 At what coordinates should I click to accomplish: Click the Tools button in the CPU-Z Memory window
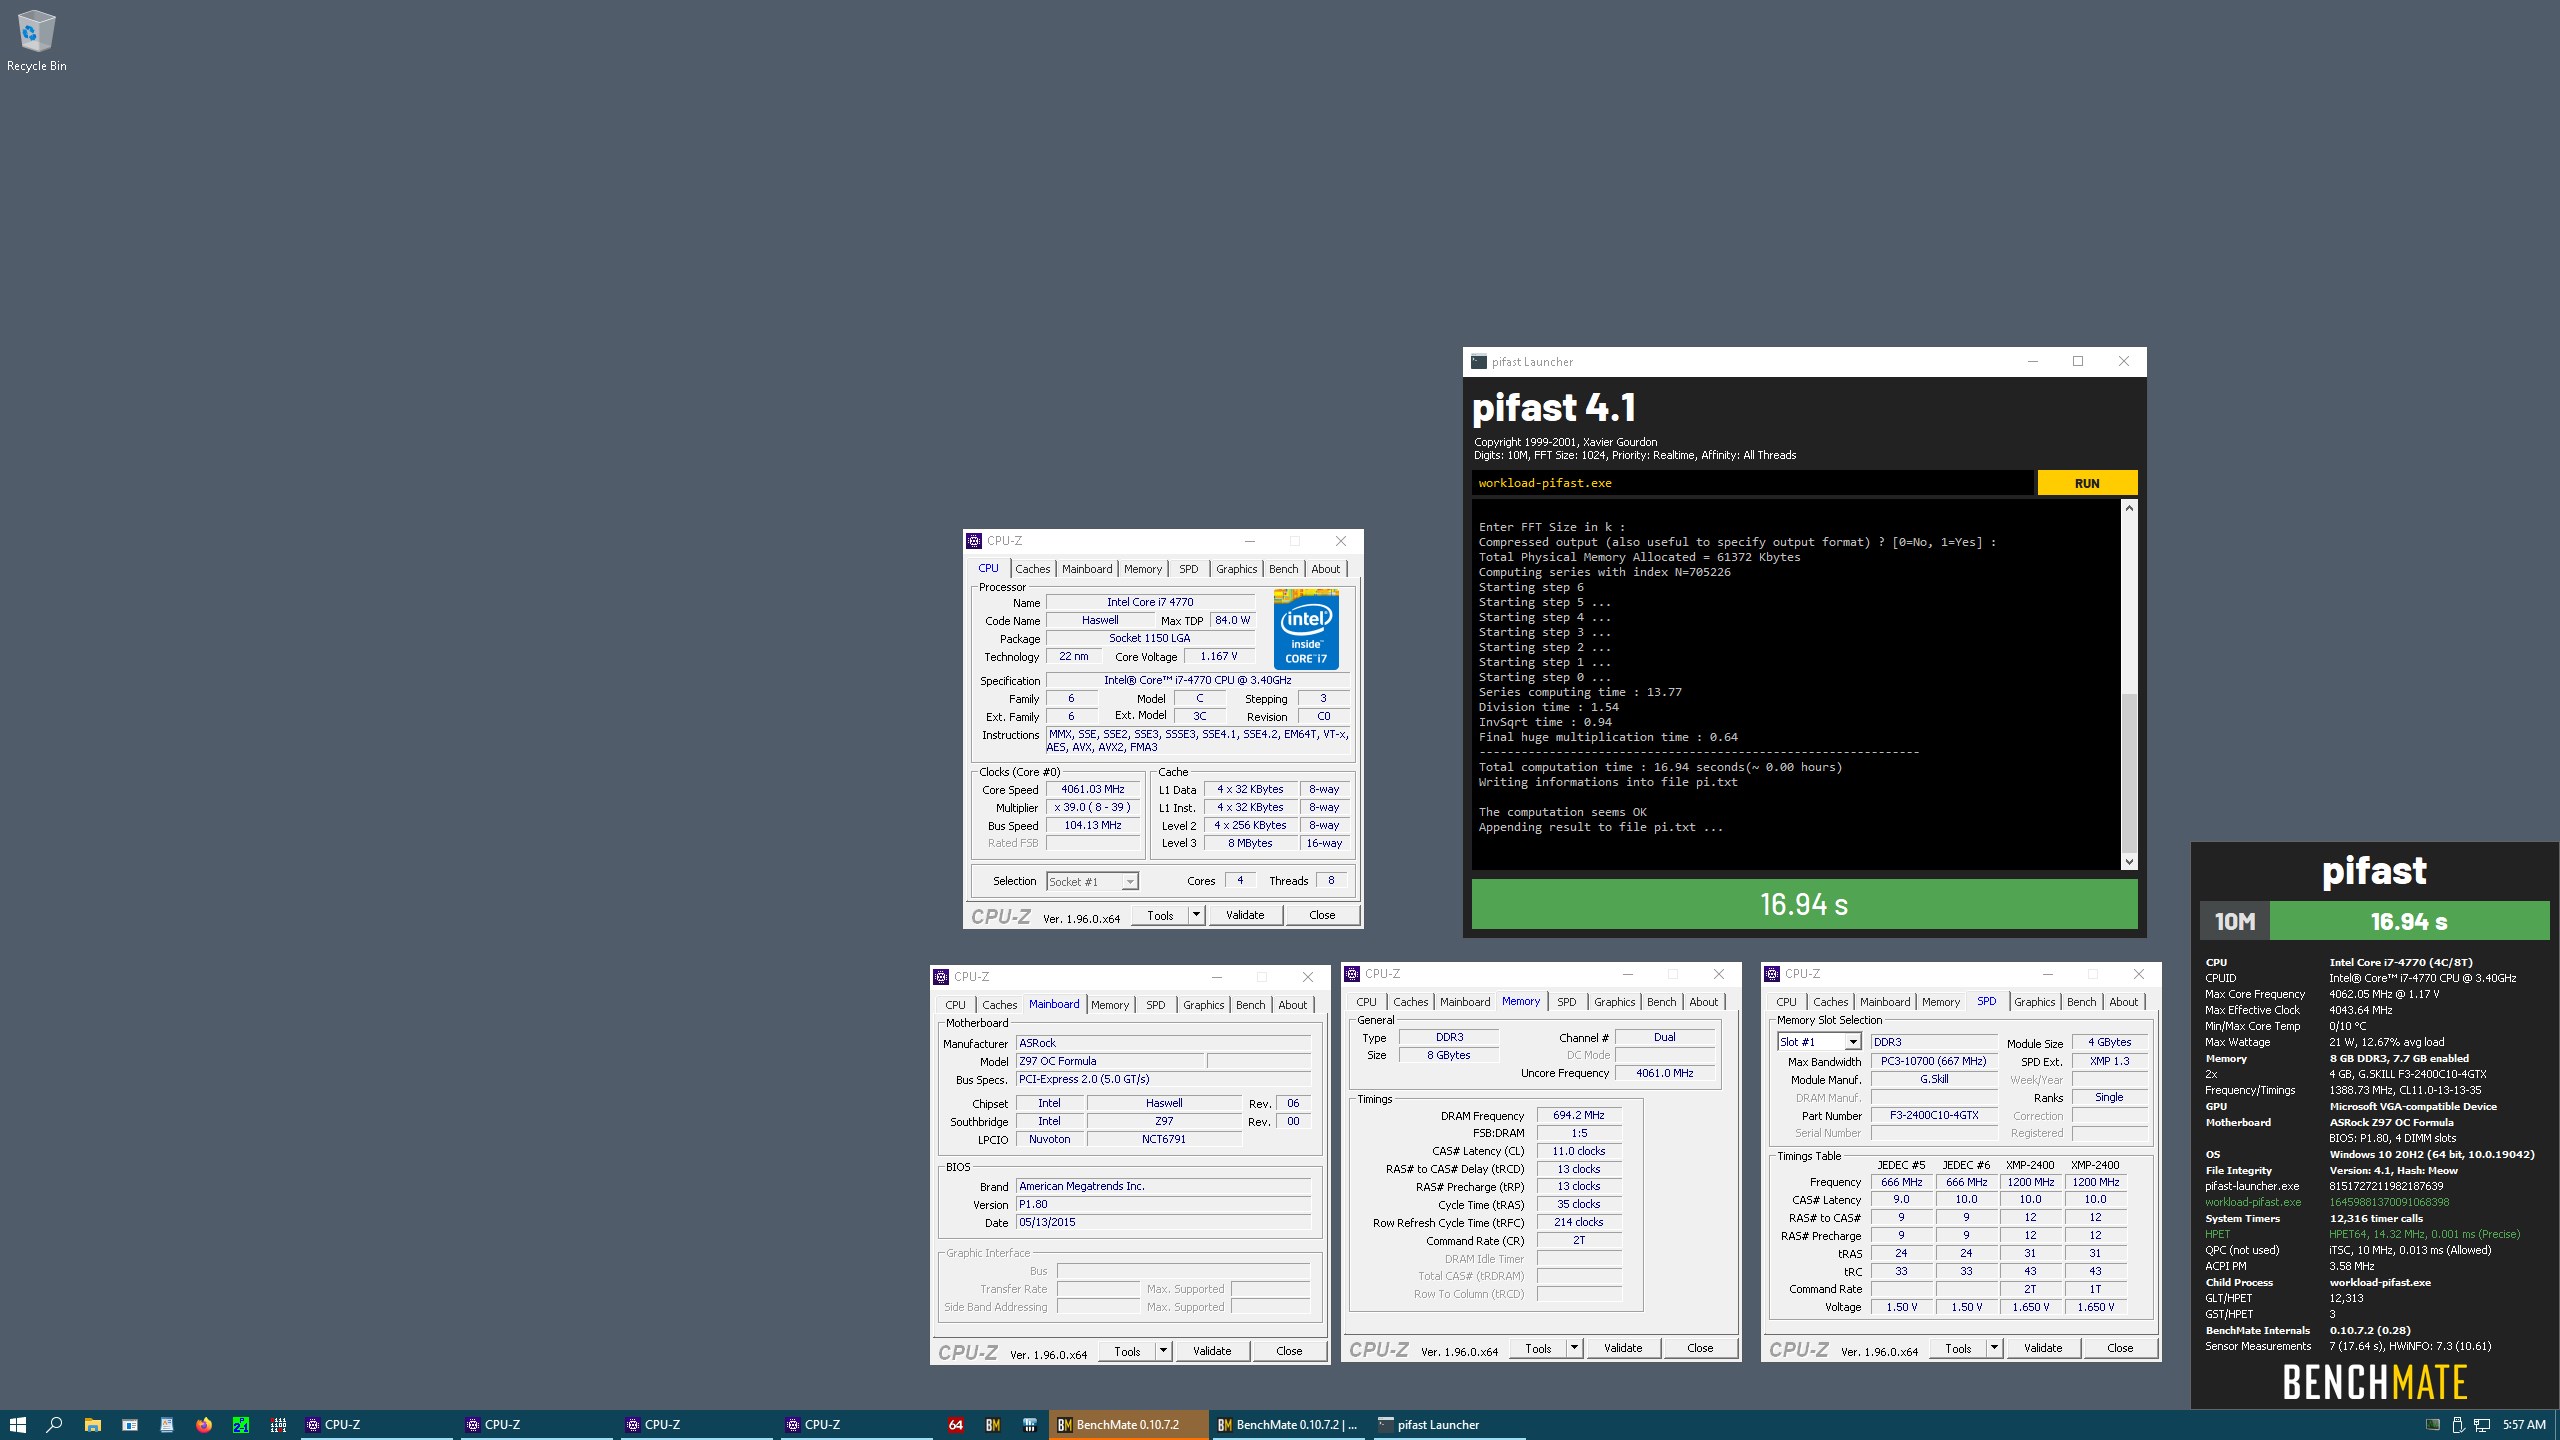click(x=1538, y=1348)
